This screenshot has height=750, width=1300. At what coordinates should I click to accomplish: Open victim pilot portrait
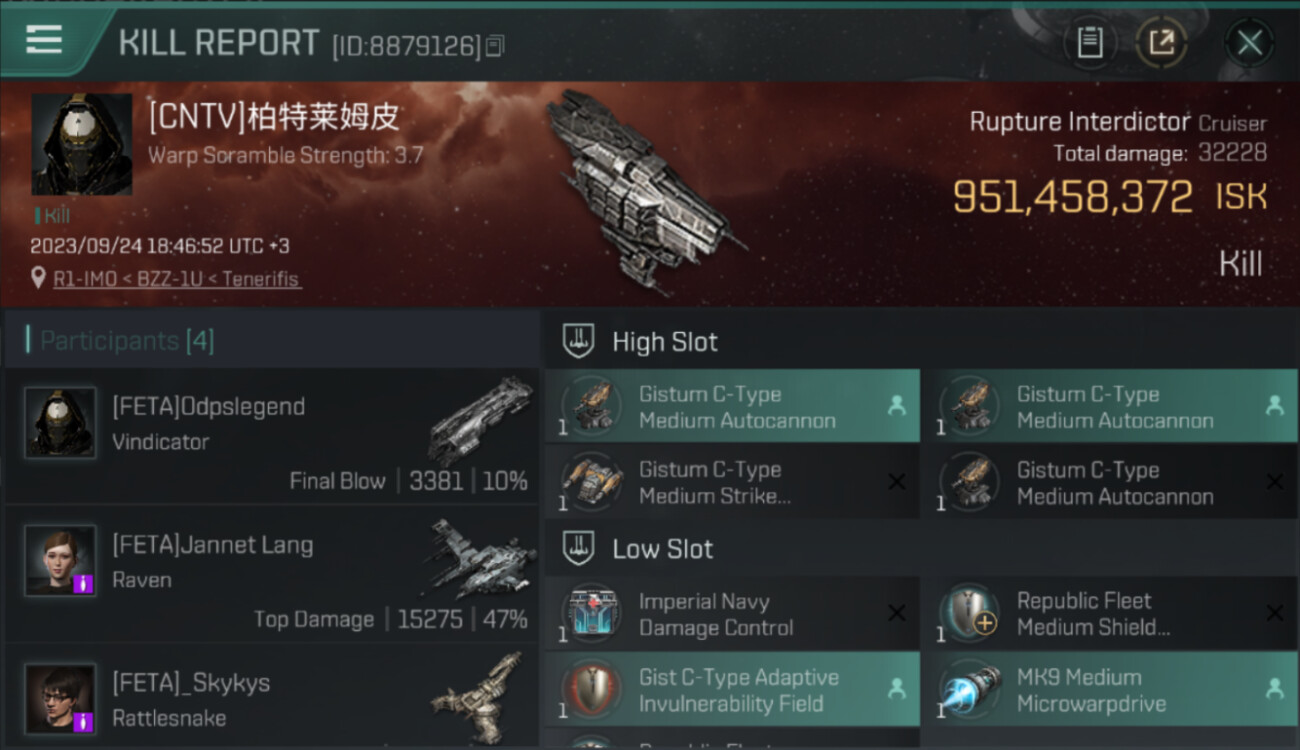(81, 145)
